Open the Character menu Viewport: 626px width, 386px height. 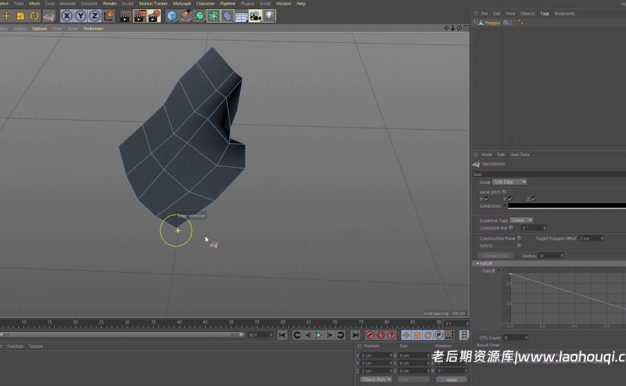point(206,4)
